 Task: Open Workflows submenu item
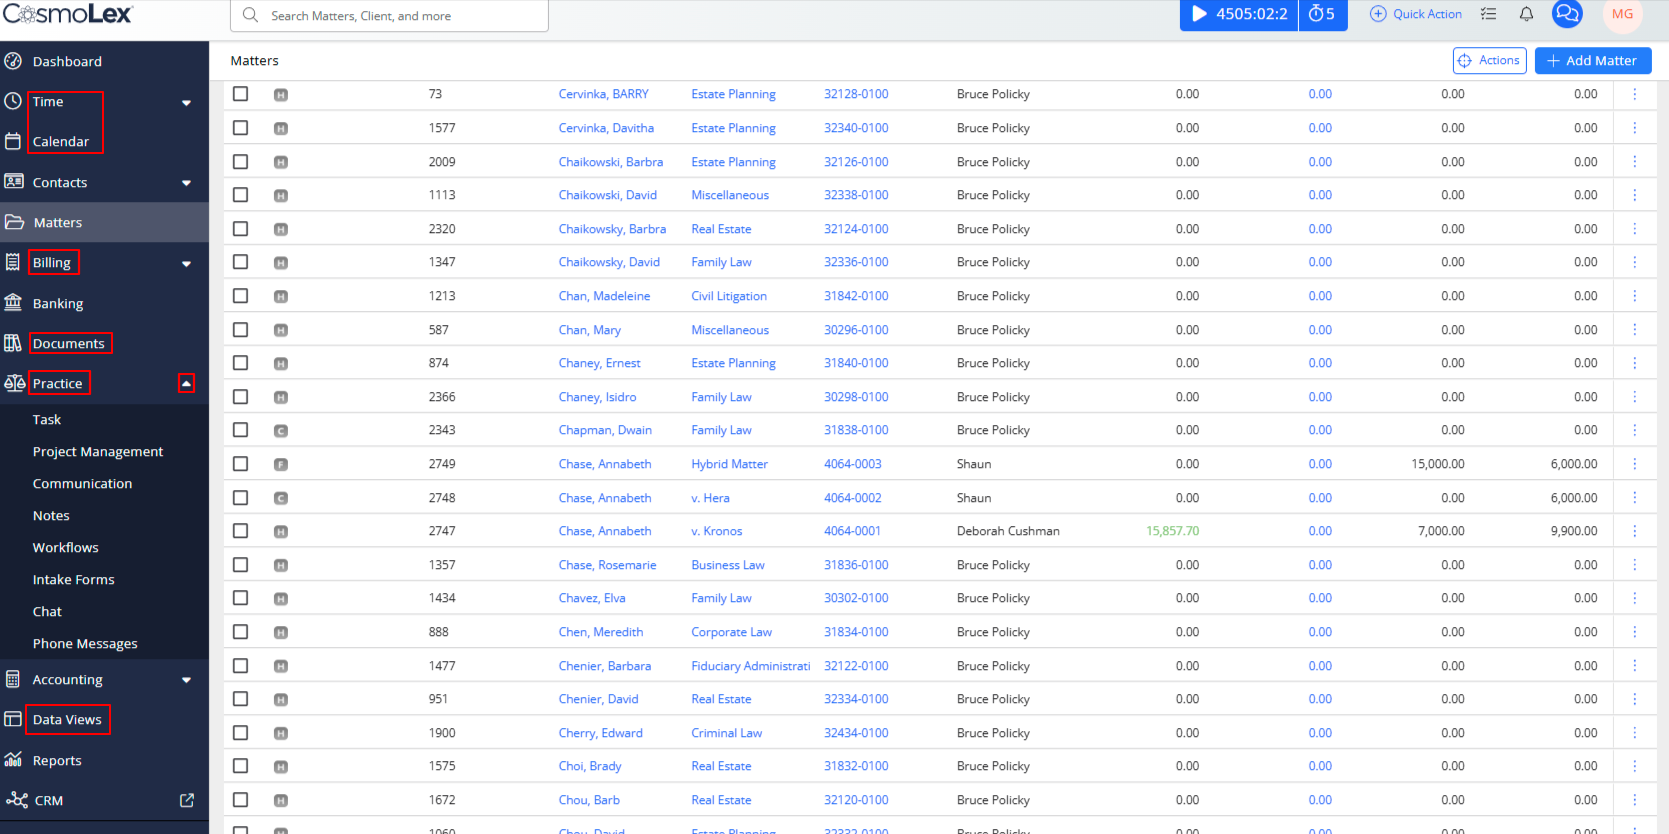tap(65, 548)
